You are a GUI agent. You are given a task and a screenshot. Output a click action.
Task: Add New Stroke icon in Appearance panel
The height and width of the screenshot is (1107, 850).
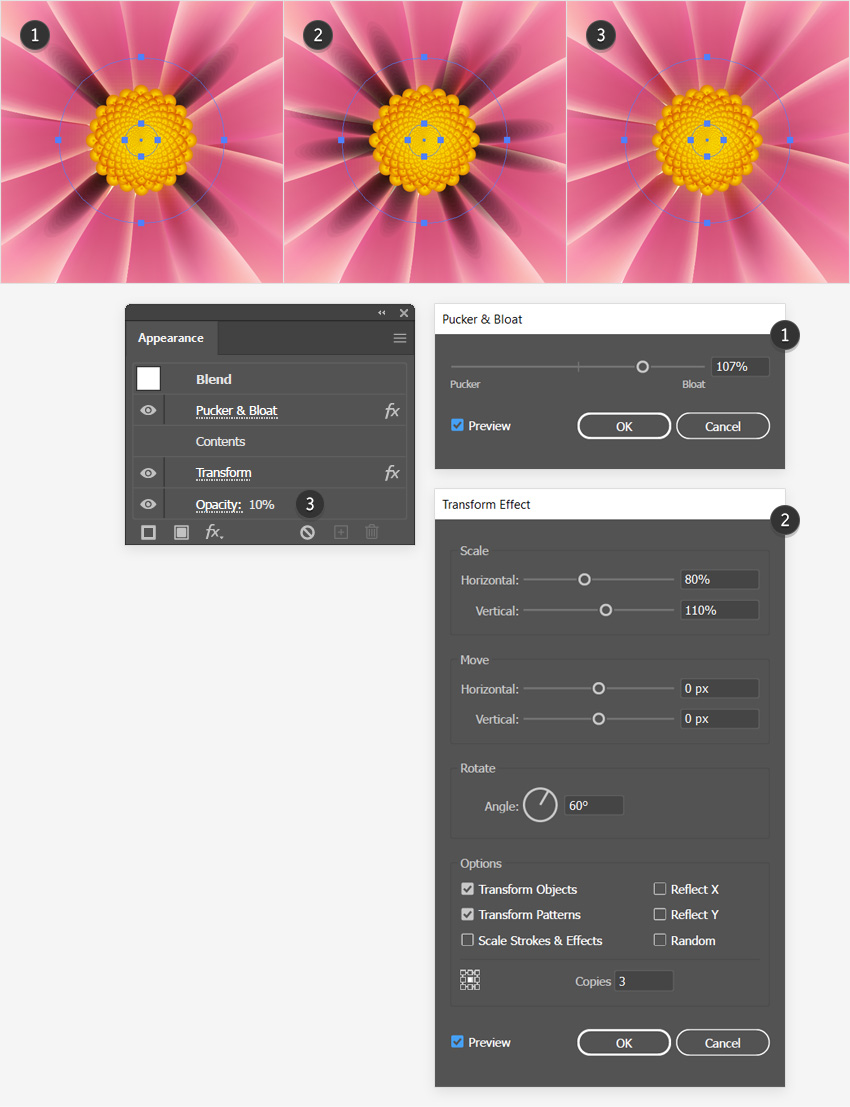pyautogui.click(x=148, y=532)
